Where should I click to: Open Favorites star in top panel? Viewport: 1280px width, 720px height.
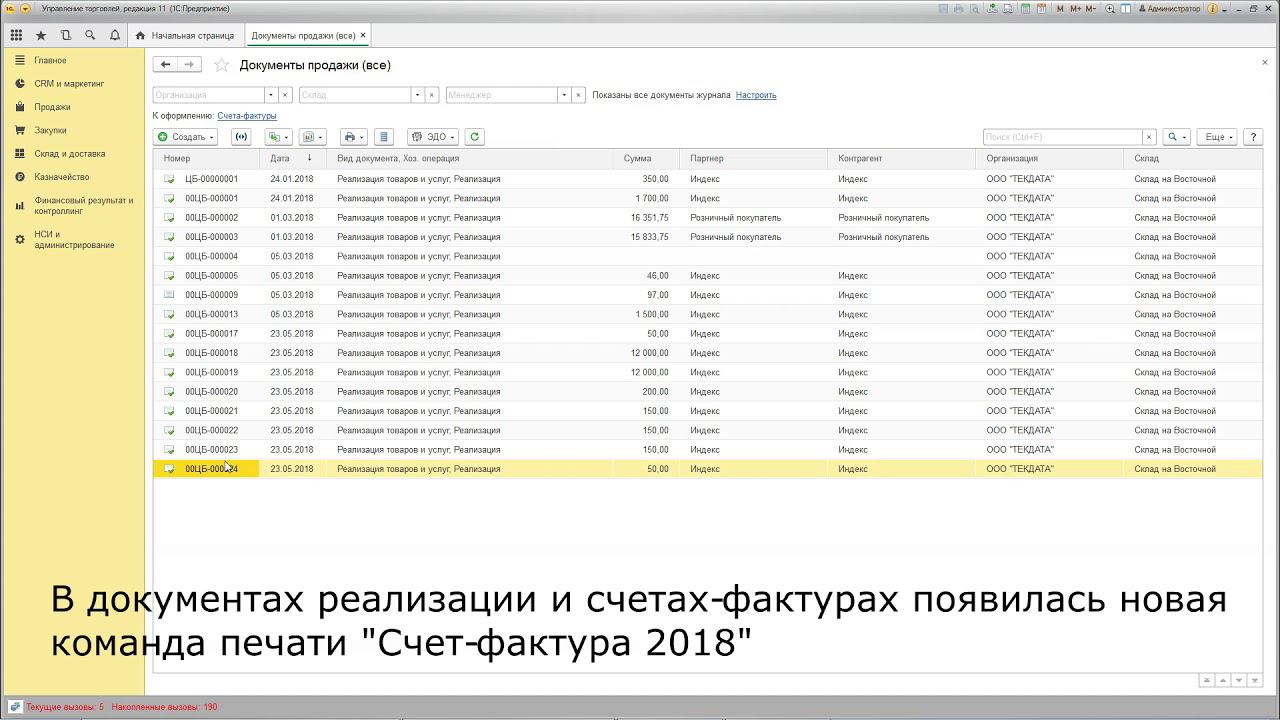coord(41,35)
